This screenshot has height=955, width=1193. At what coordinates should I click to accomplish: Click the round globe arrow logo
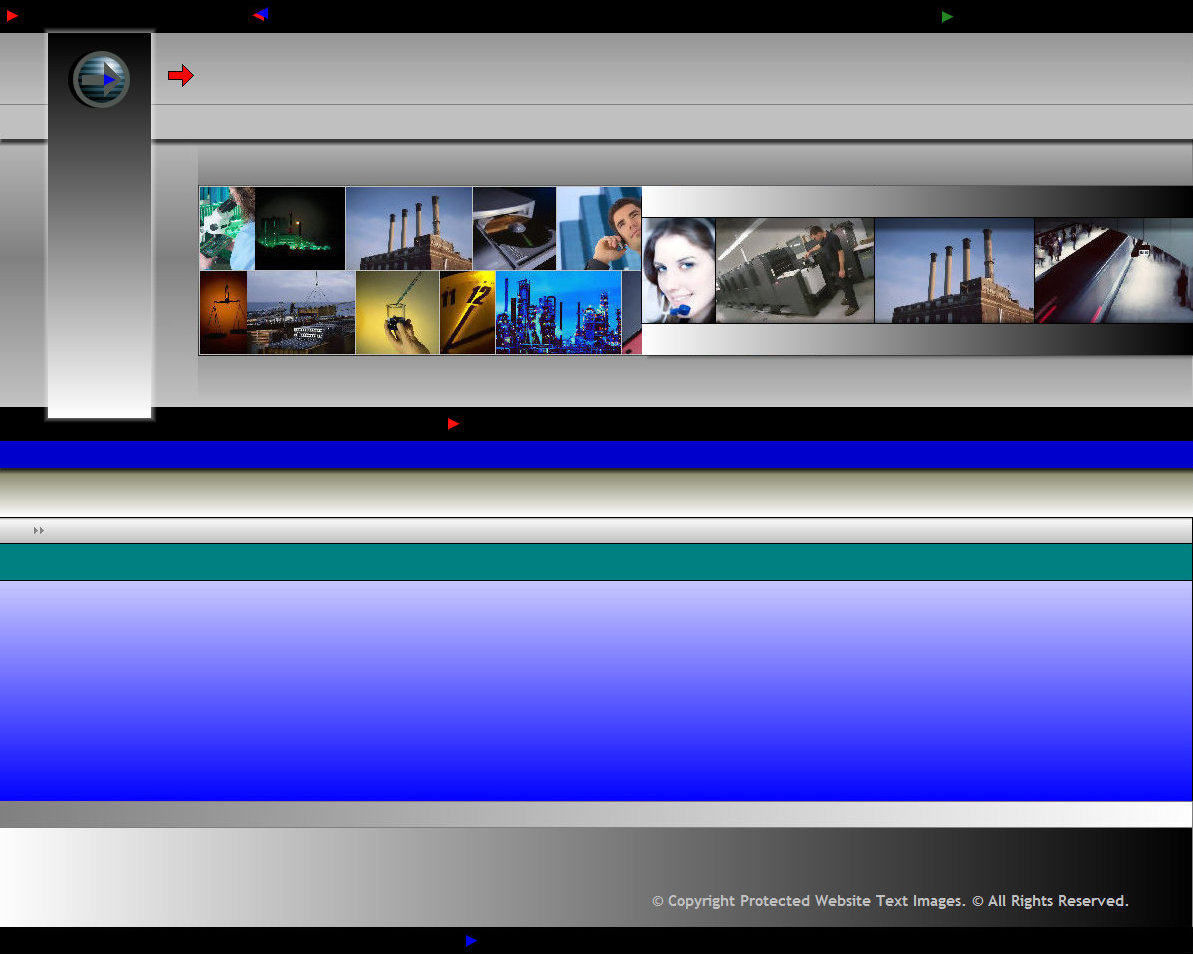point(100,79)
